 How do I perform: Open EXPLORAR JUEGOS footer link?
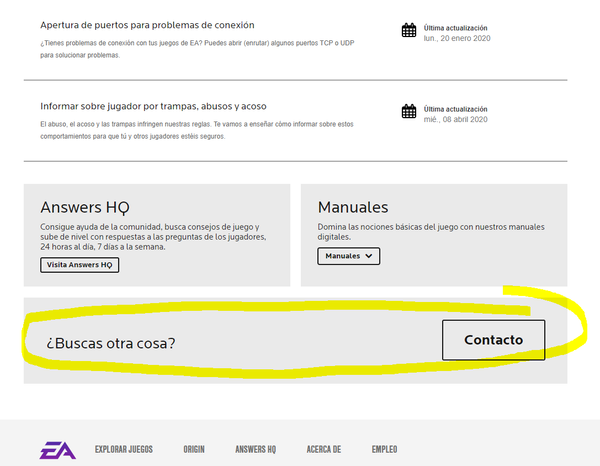[124, 449]
